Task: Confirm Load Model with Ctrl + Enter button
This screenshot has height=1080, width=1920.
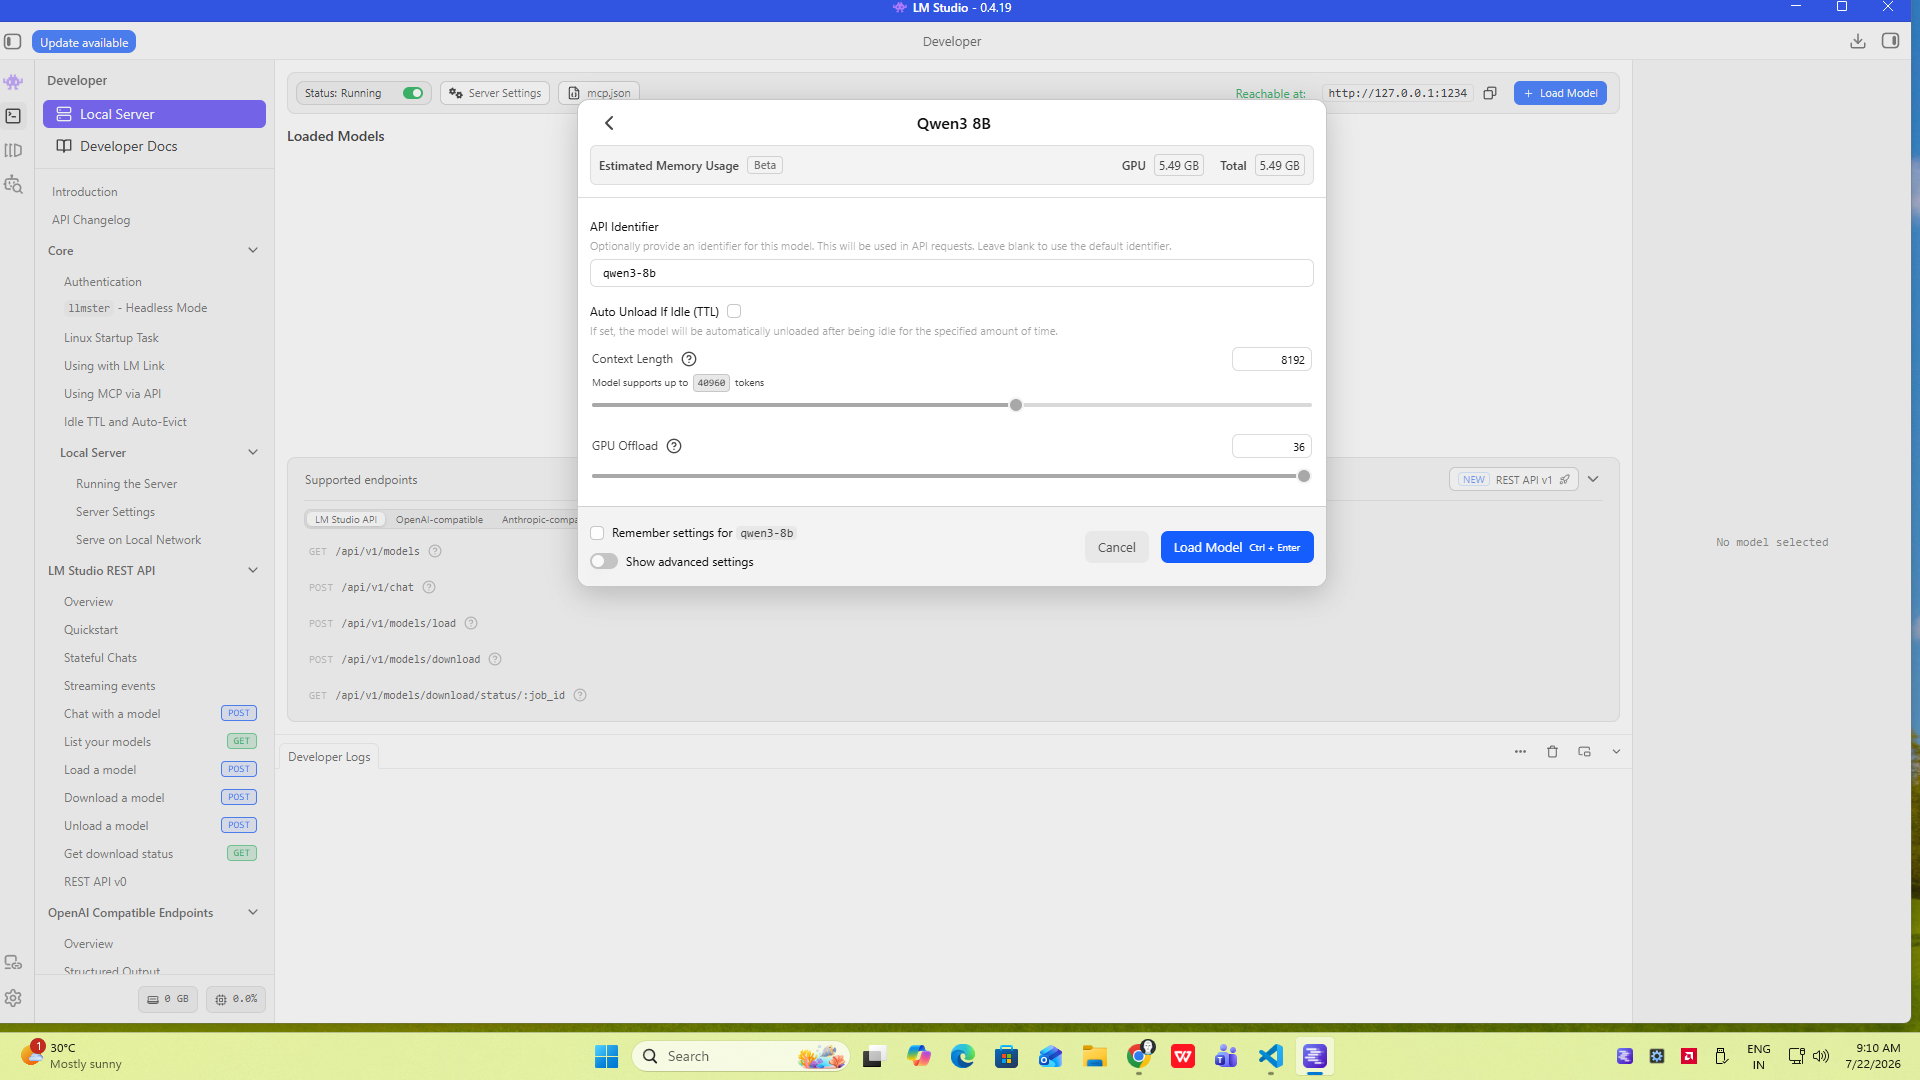Action: [1237, 547]
